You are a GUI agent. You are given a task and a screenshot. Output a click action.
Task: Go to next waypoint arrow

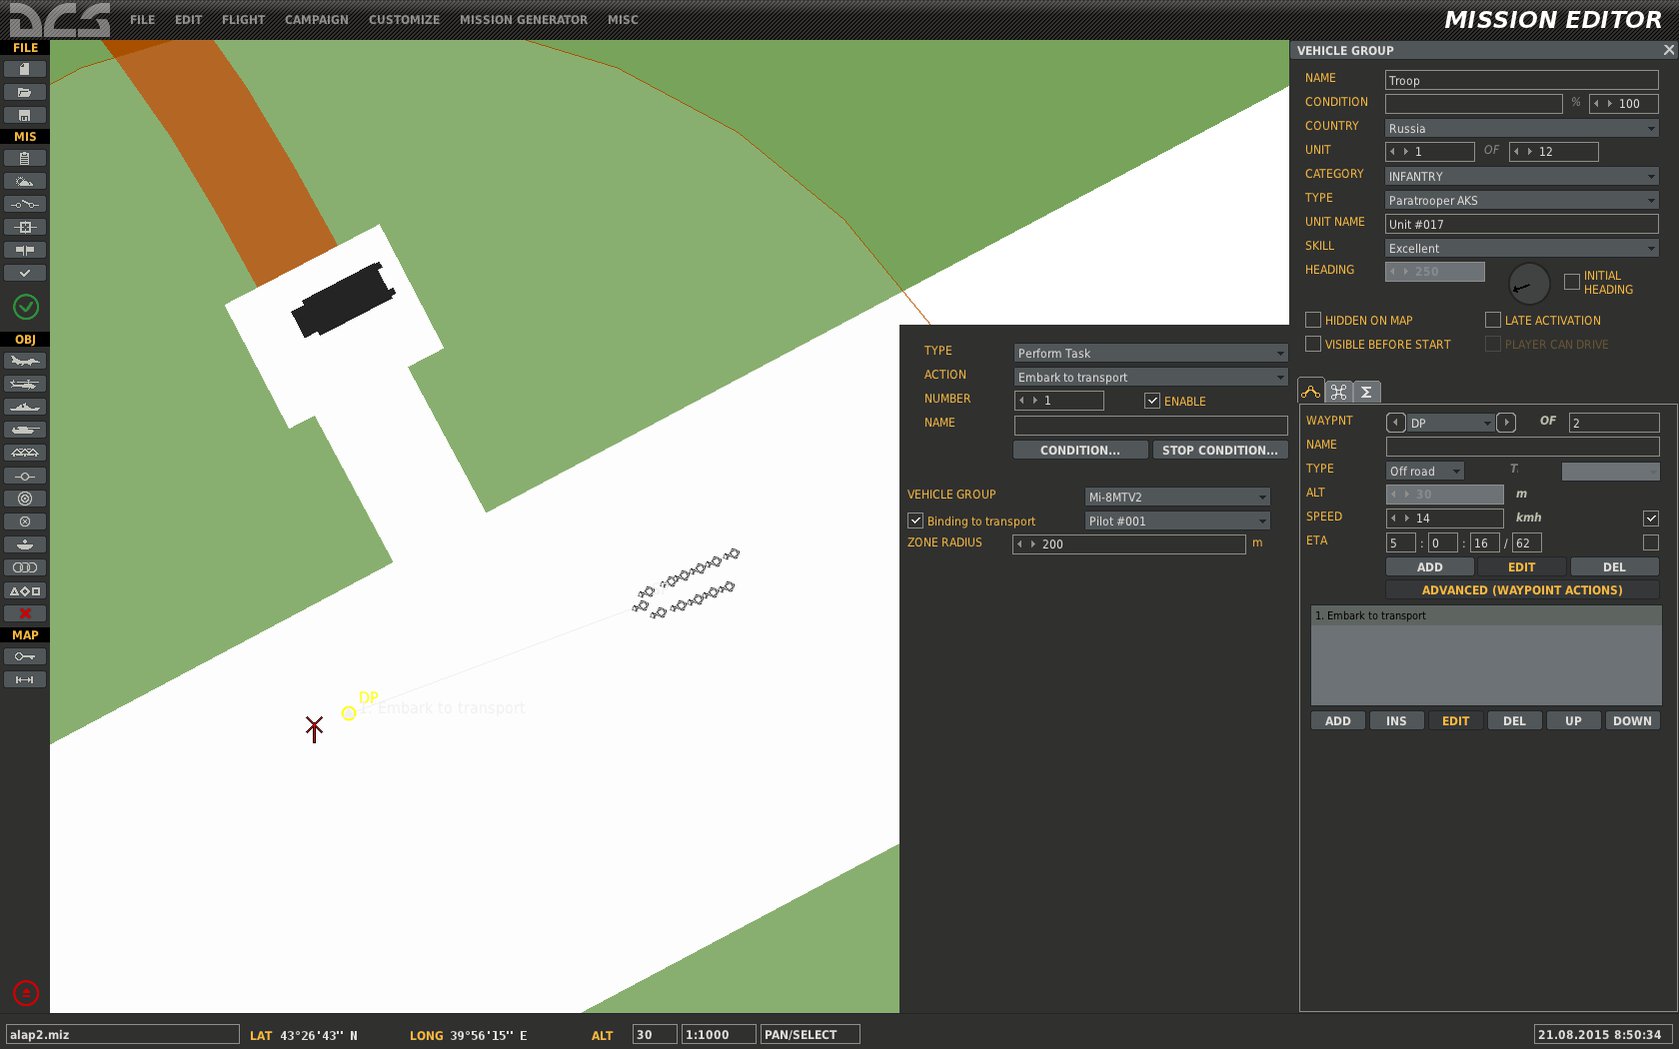click(1506, 423)
